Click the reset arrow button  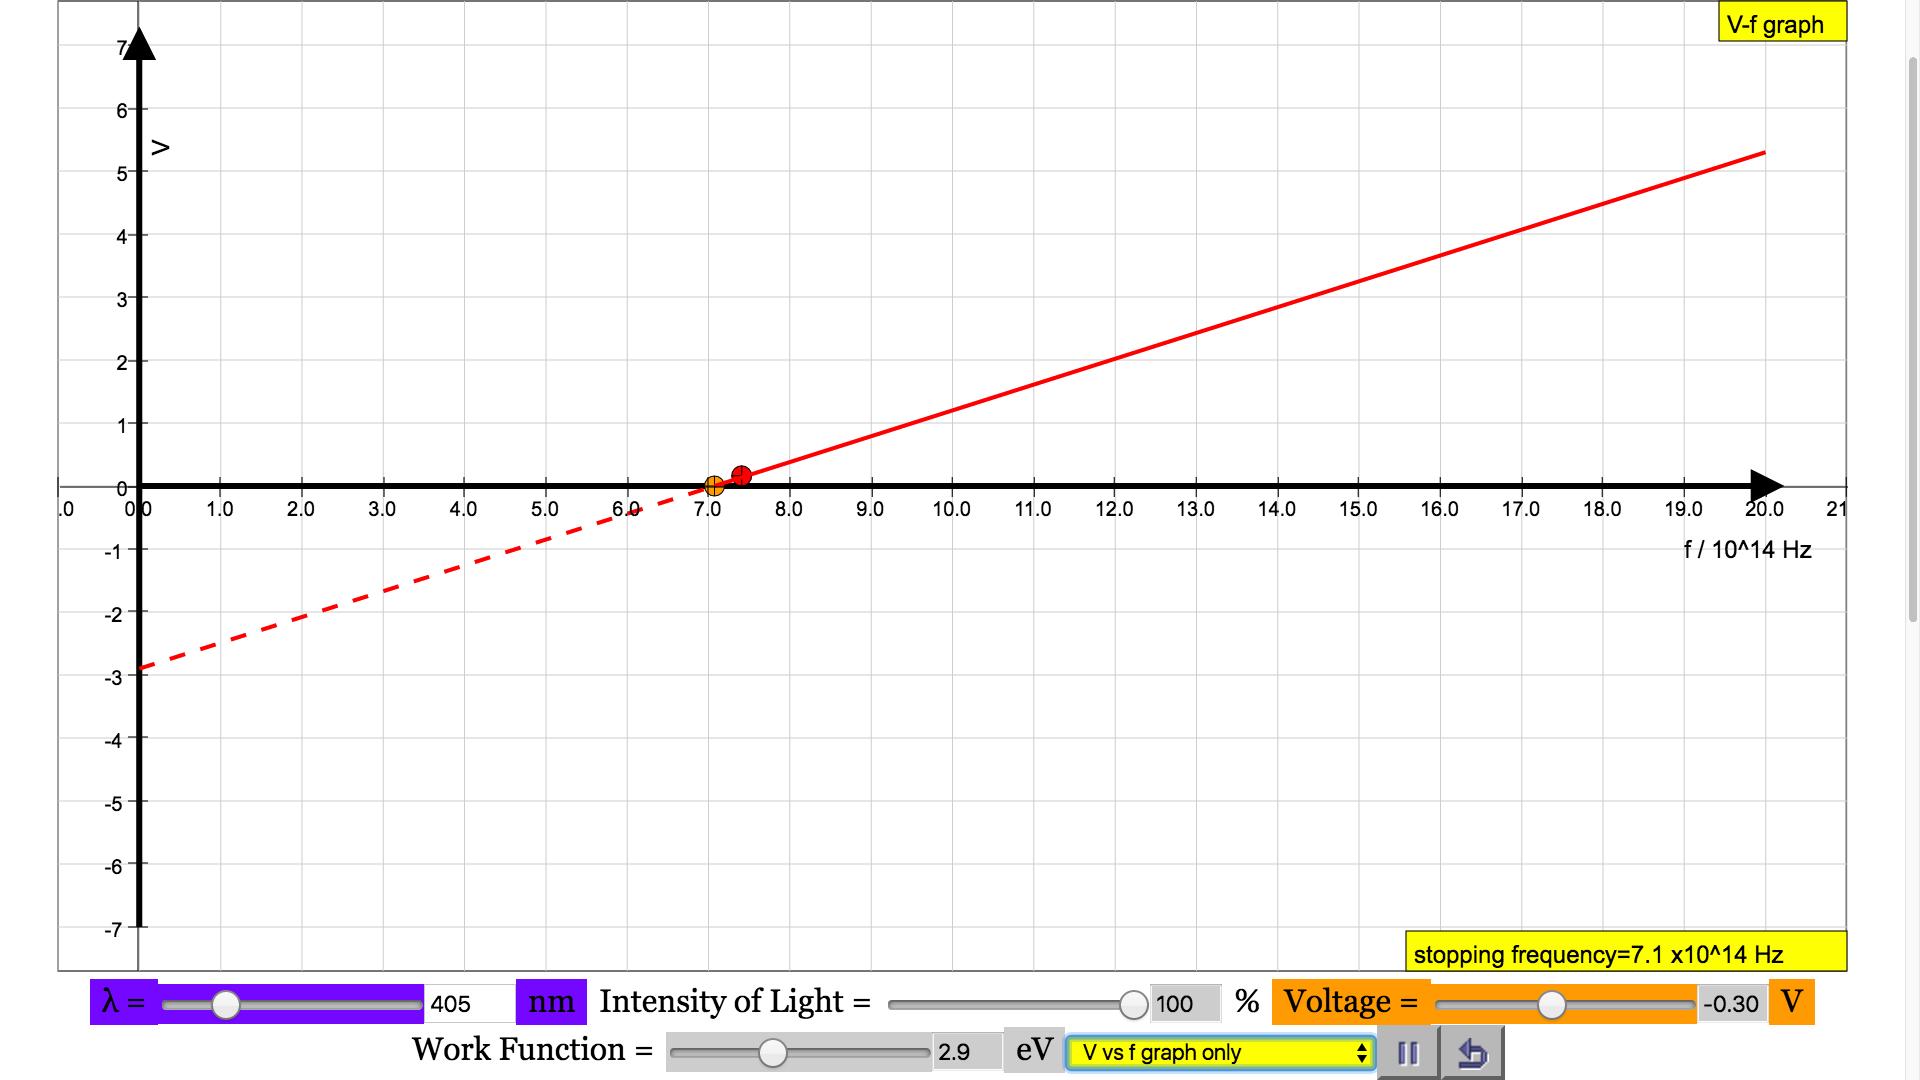coord(1472,1053)
